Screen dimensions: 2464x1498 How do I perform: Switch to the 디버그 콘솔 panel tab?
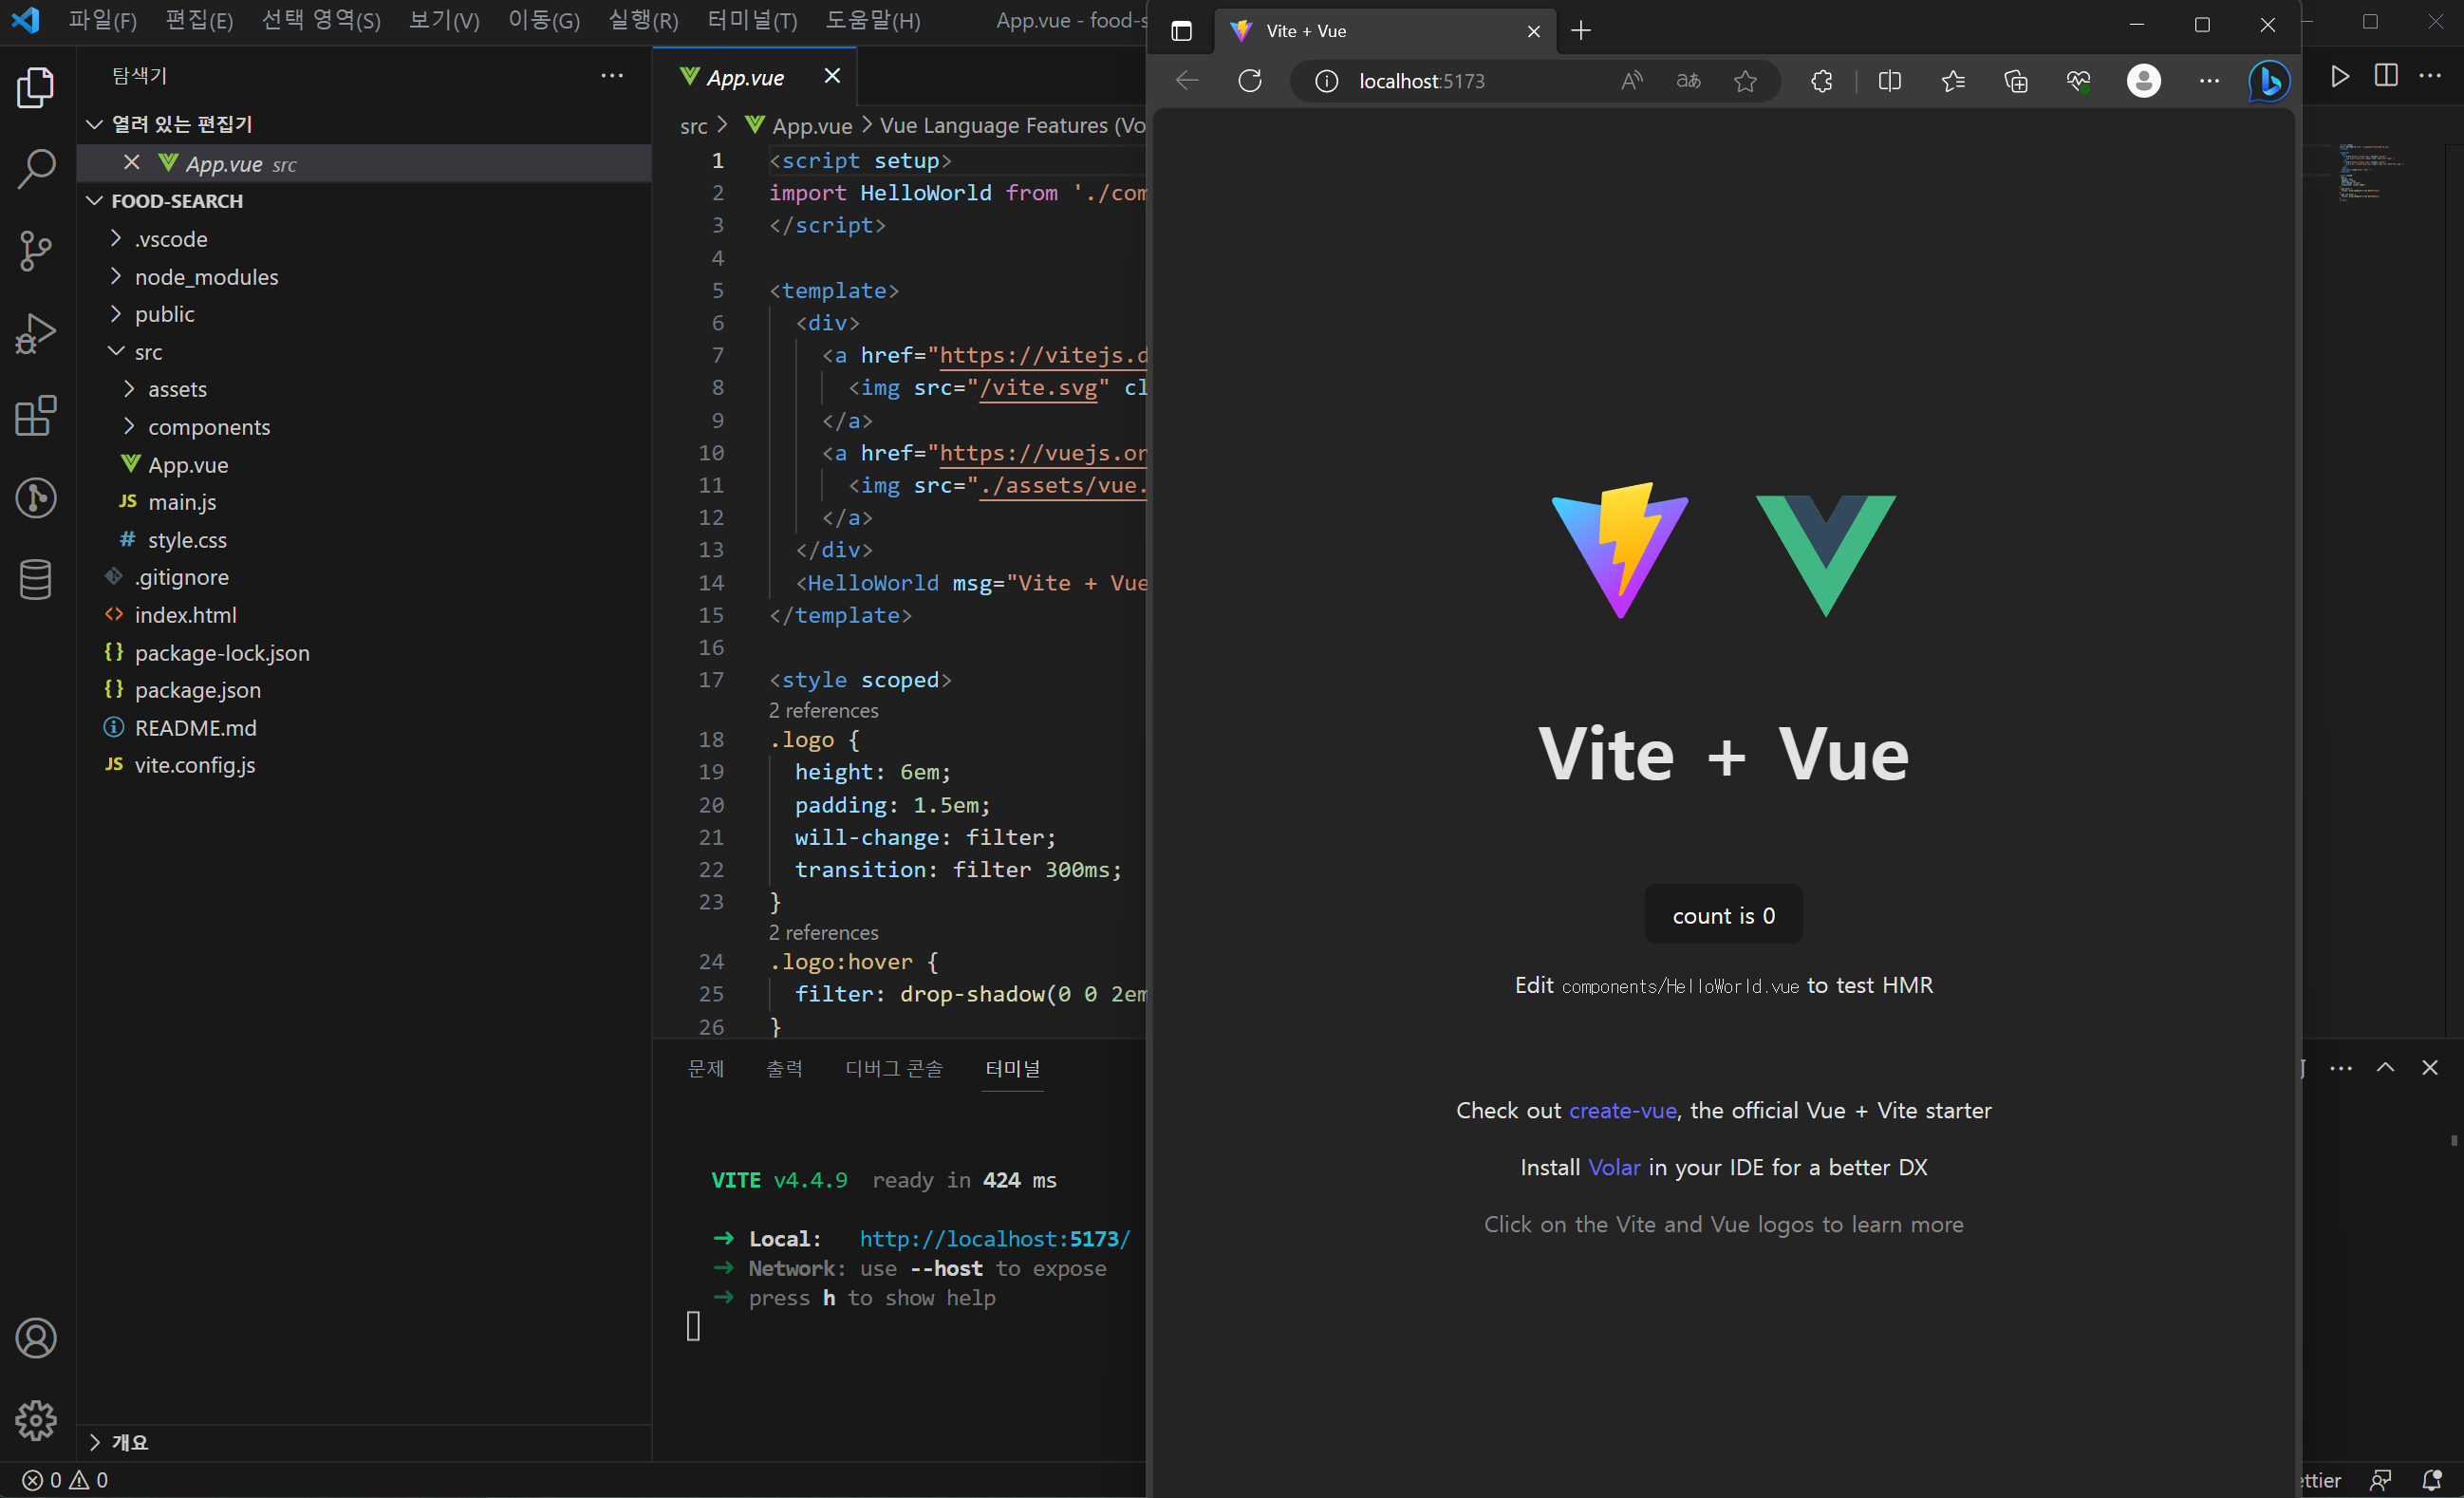(x=893, y=1068)
